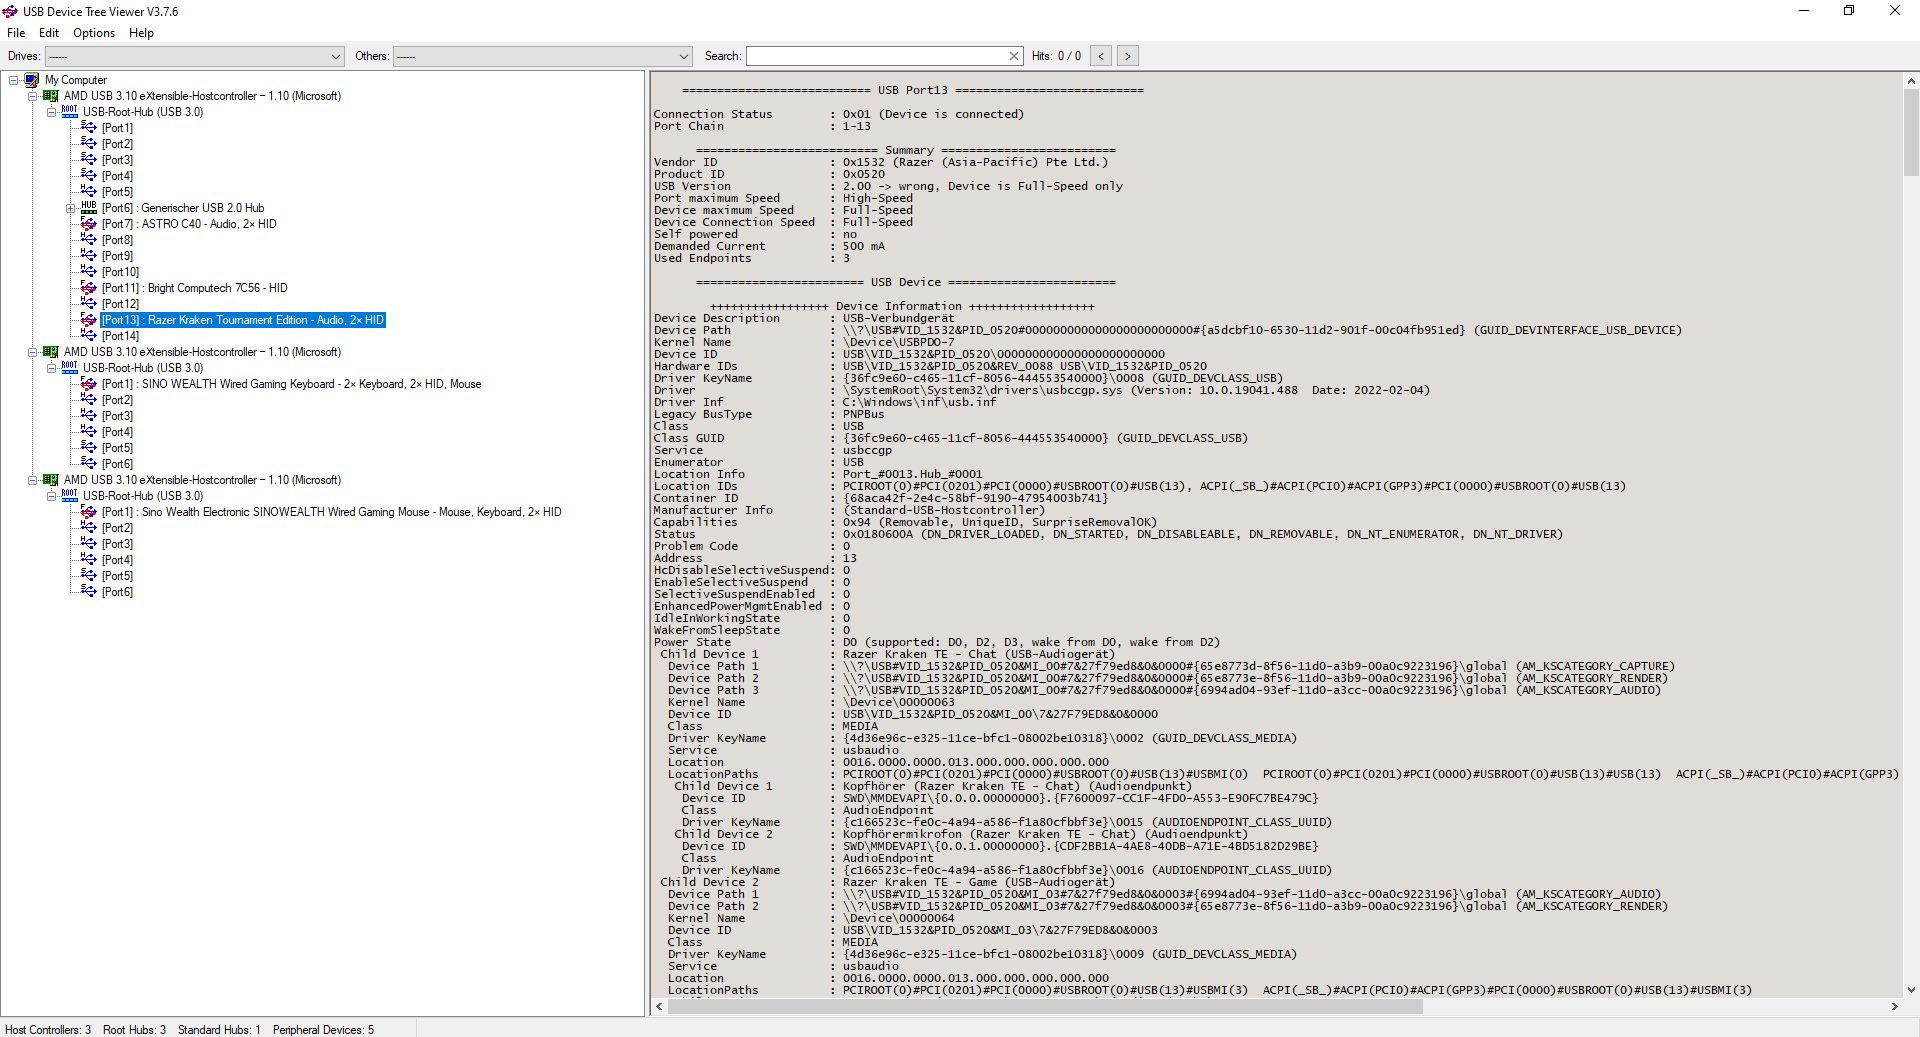Click the Bright Computech 7C56 device icon
This screenshot has width=1920, height=1037.
(89, 288)
